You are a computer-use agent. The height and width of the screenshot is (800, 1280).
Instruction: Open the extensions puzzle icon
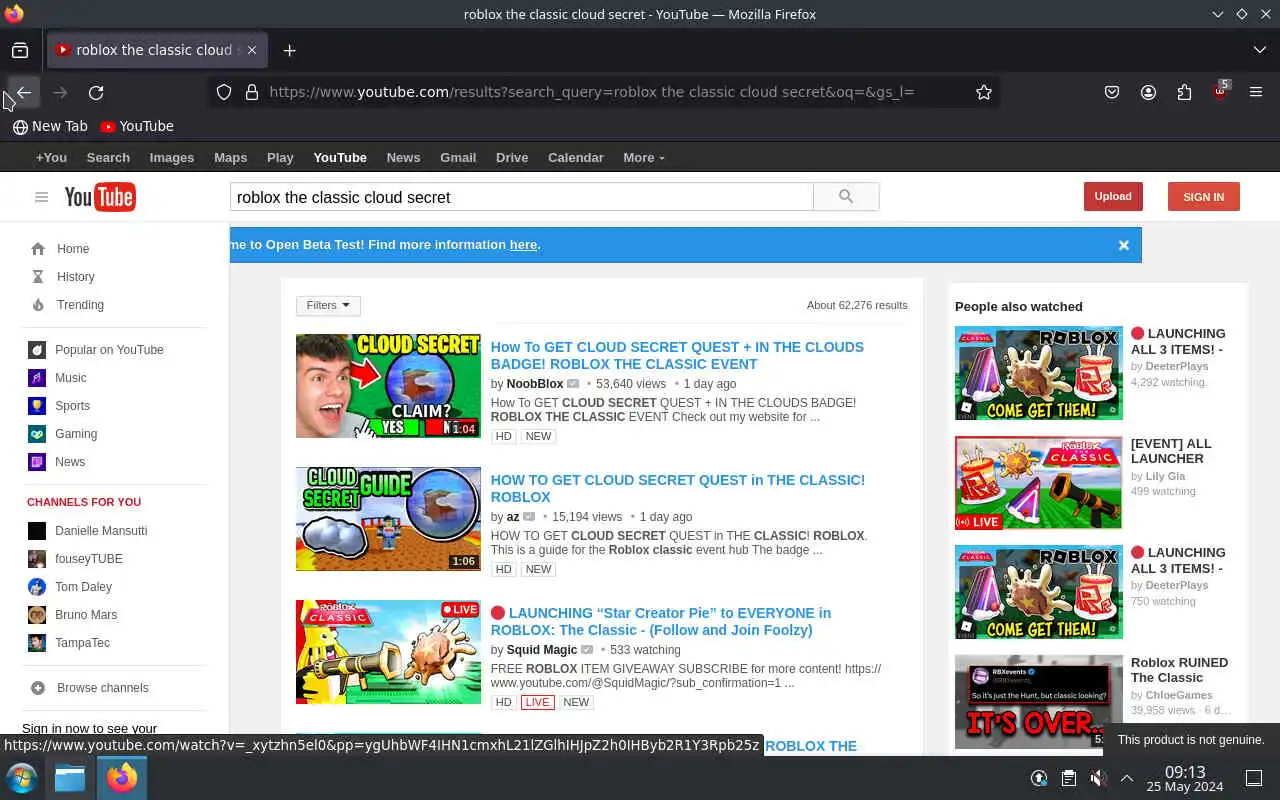pos(1184,92)
